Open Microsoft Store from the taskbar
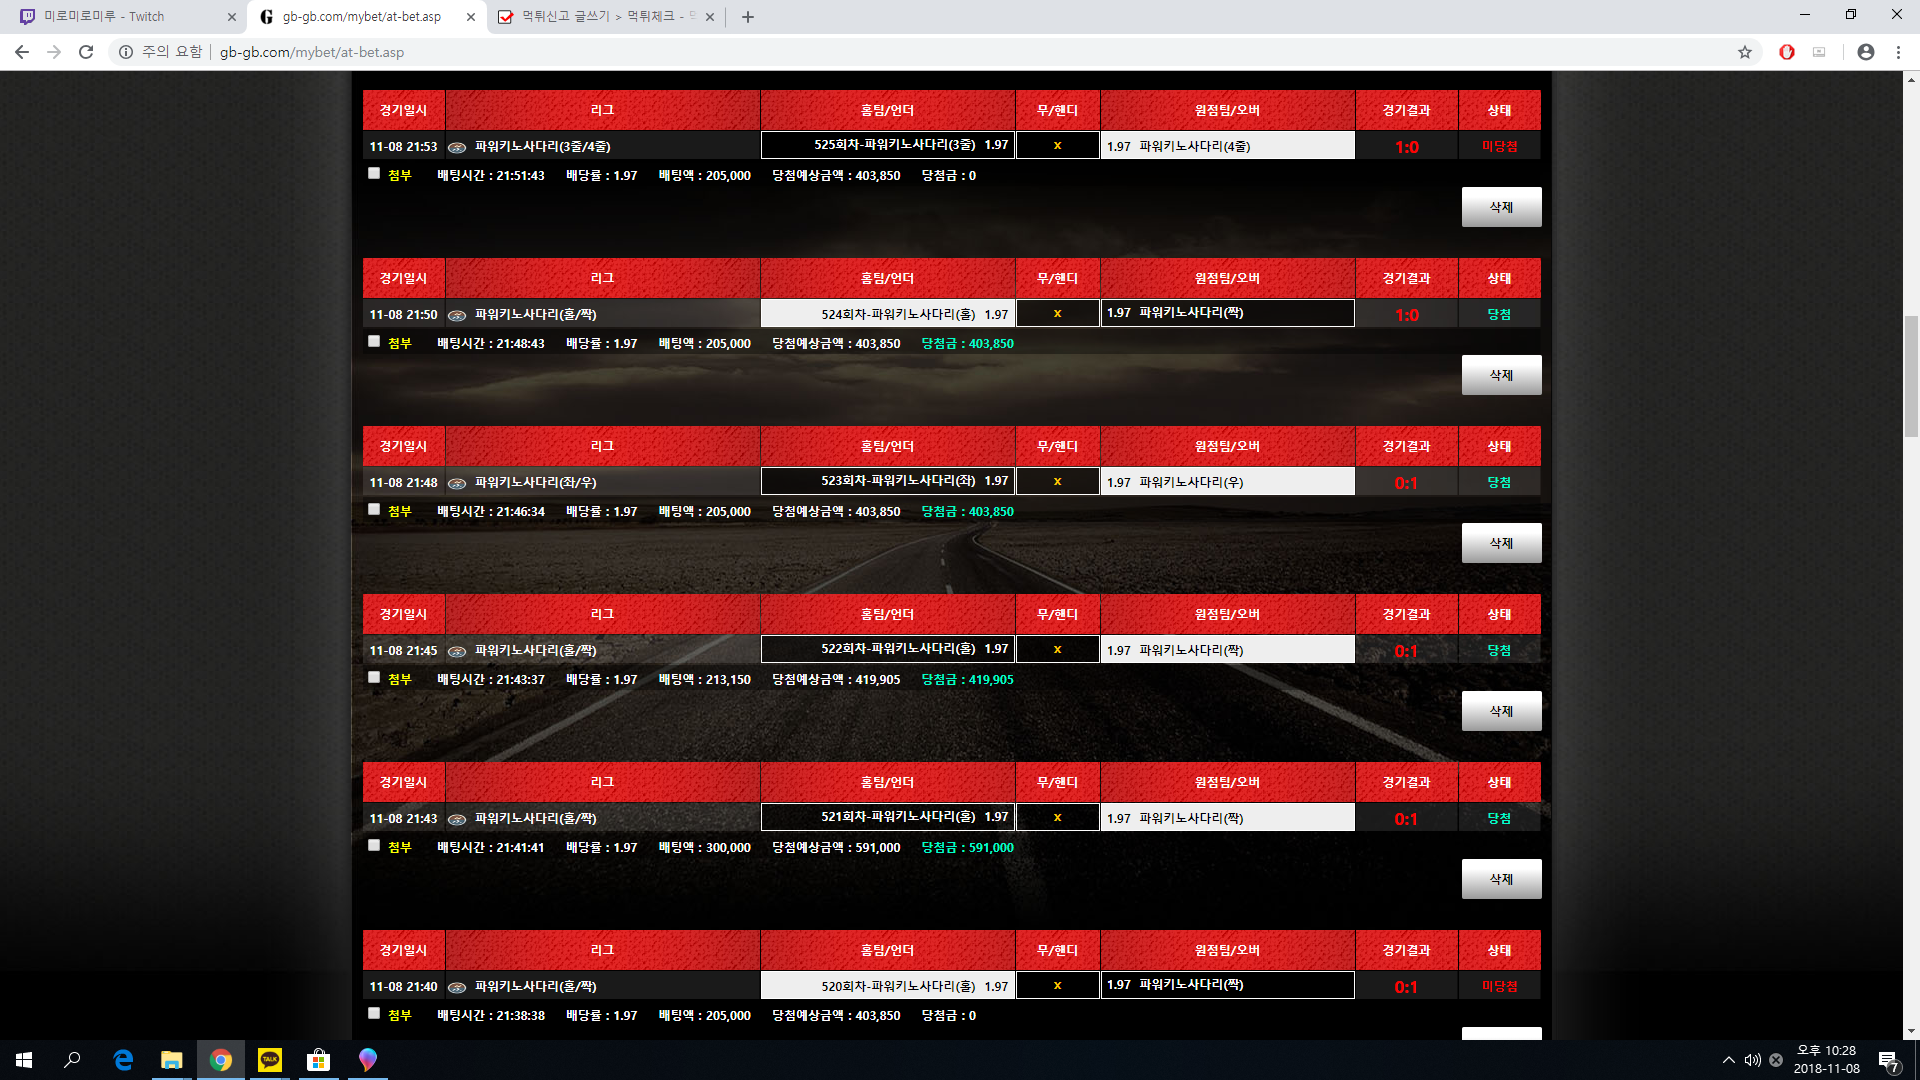Viewport: 1920px width, 1080px height. [318, 1060]
